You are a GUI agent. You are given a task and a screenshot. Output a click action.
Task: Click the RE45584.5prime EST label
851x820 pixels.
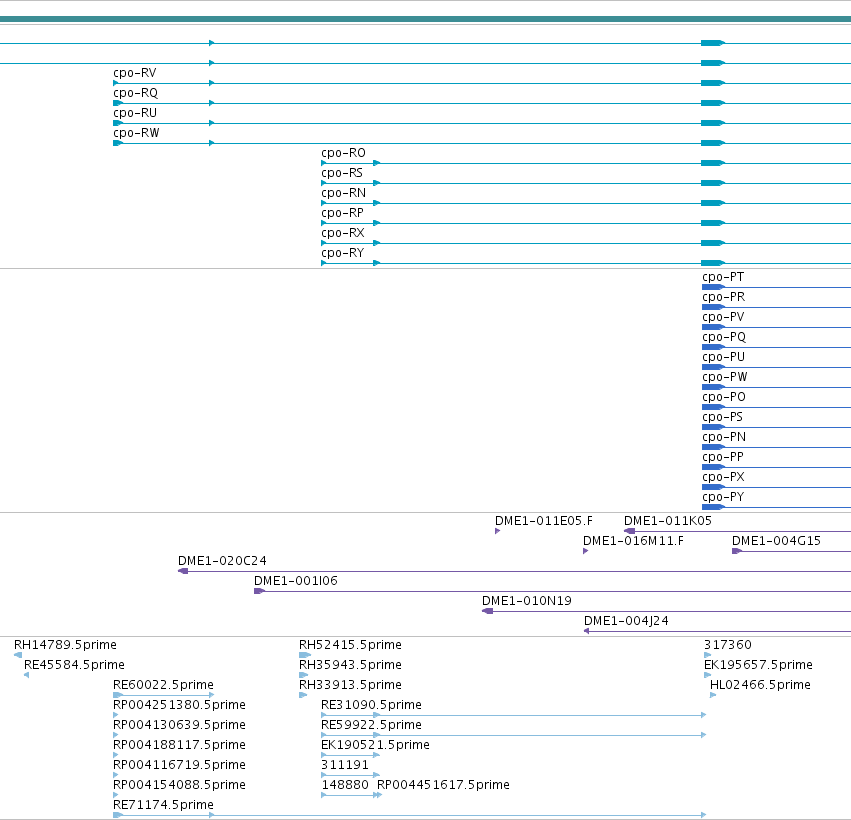(x=74, y=665)
